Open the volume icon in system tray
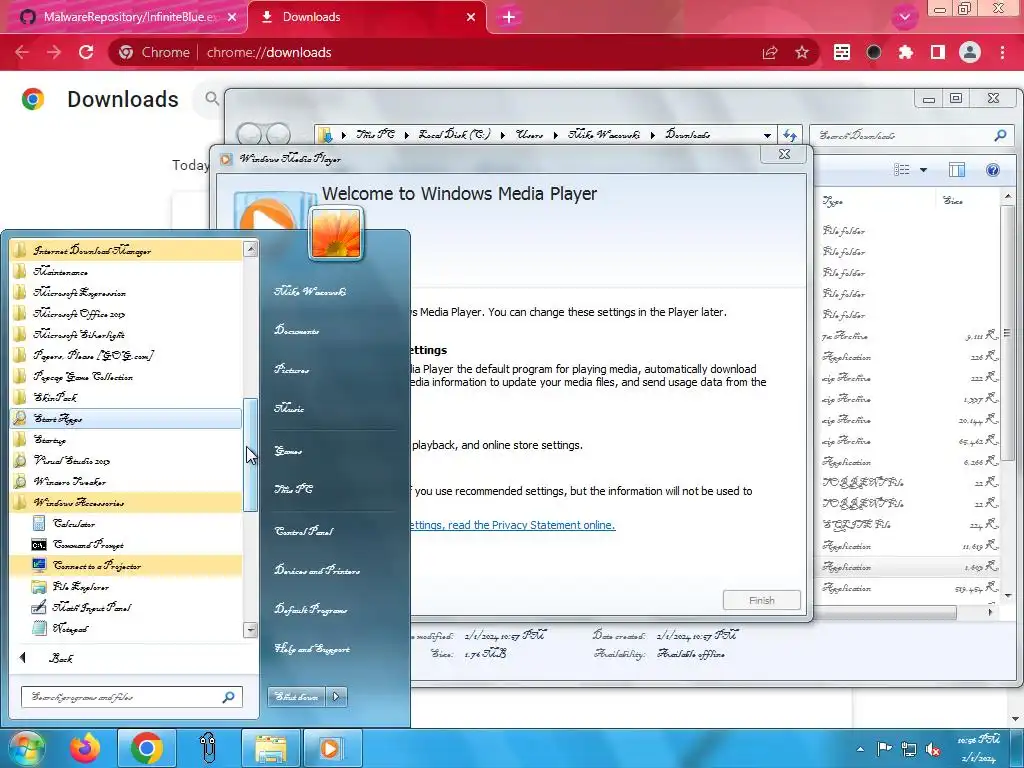This screenshot has width=1024, height=768. pos(934,749)
